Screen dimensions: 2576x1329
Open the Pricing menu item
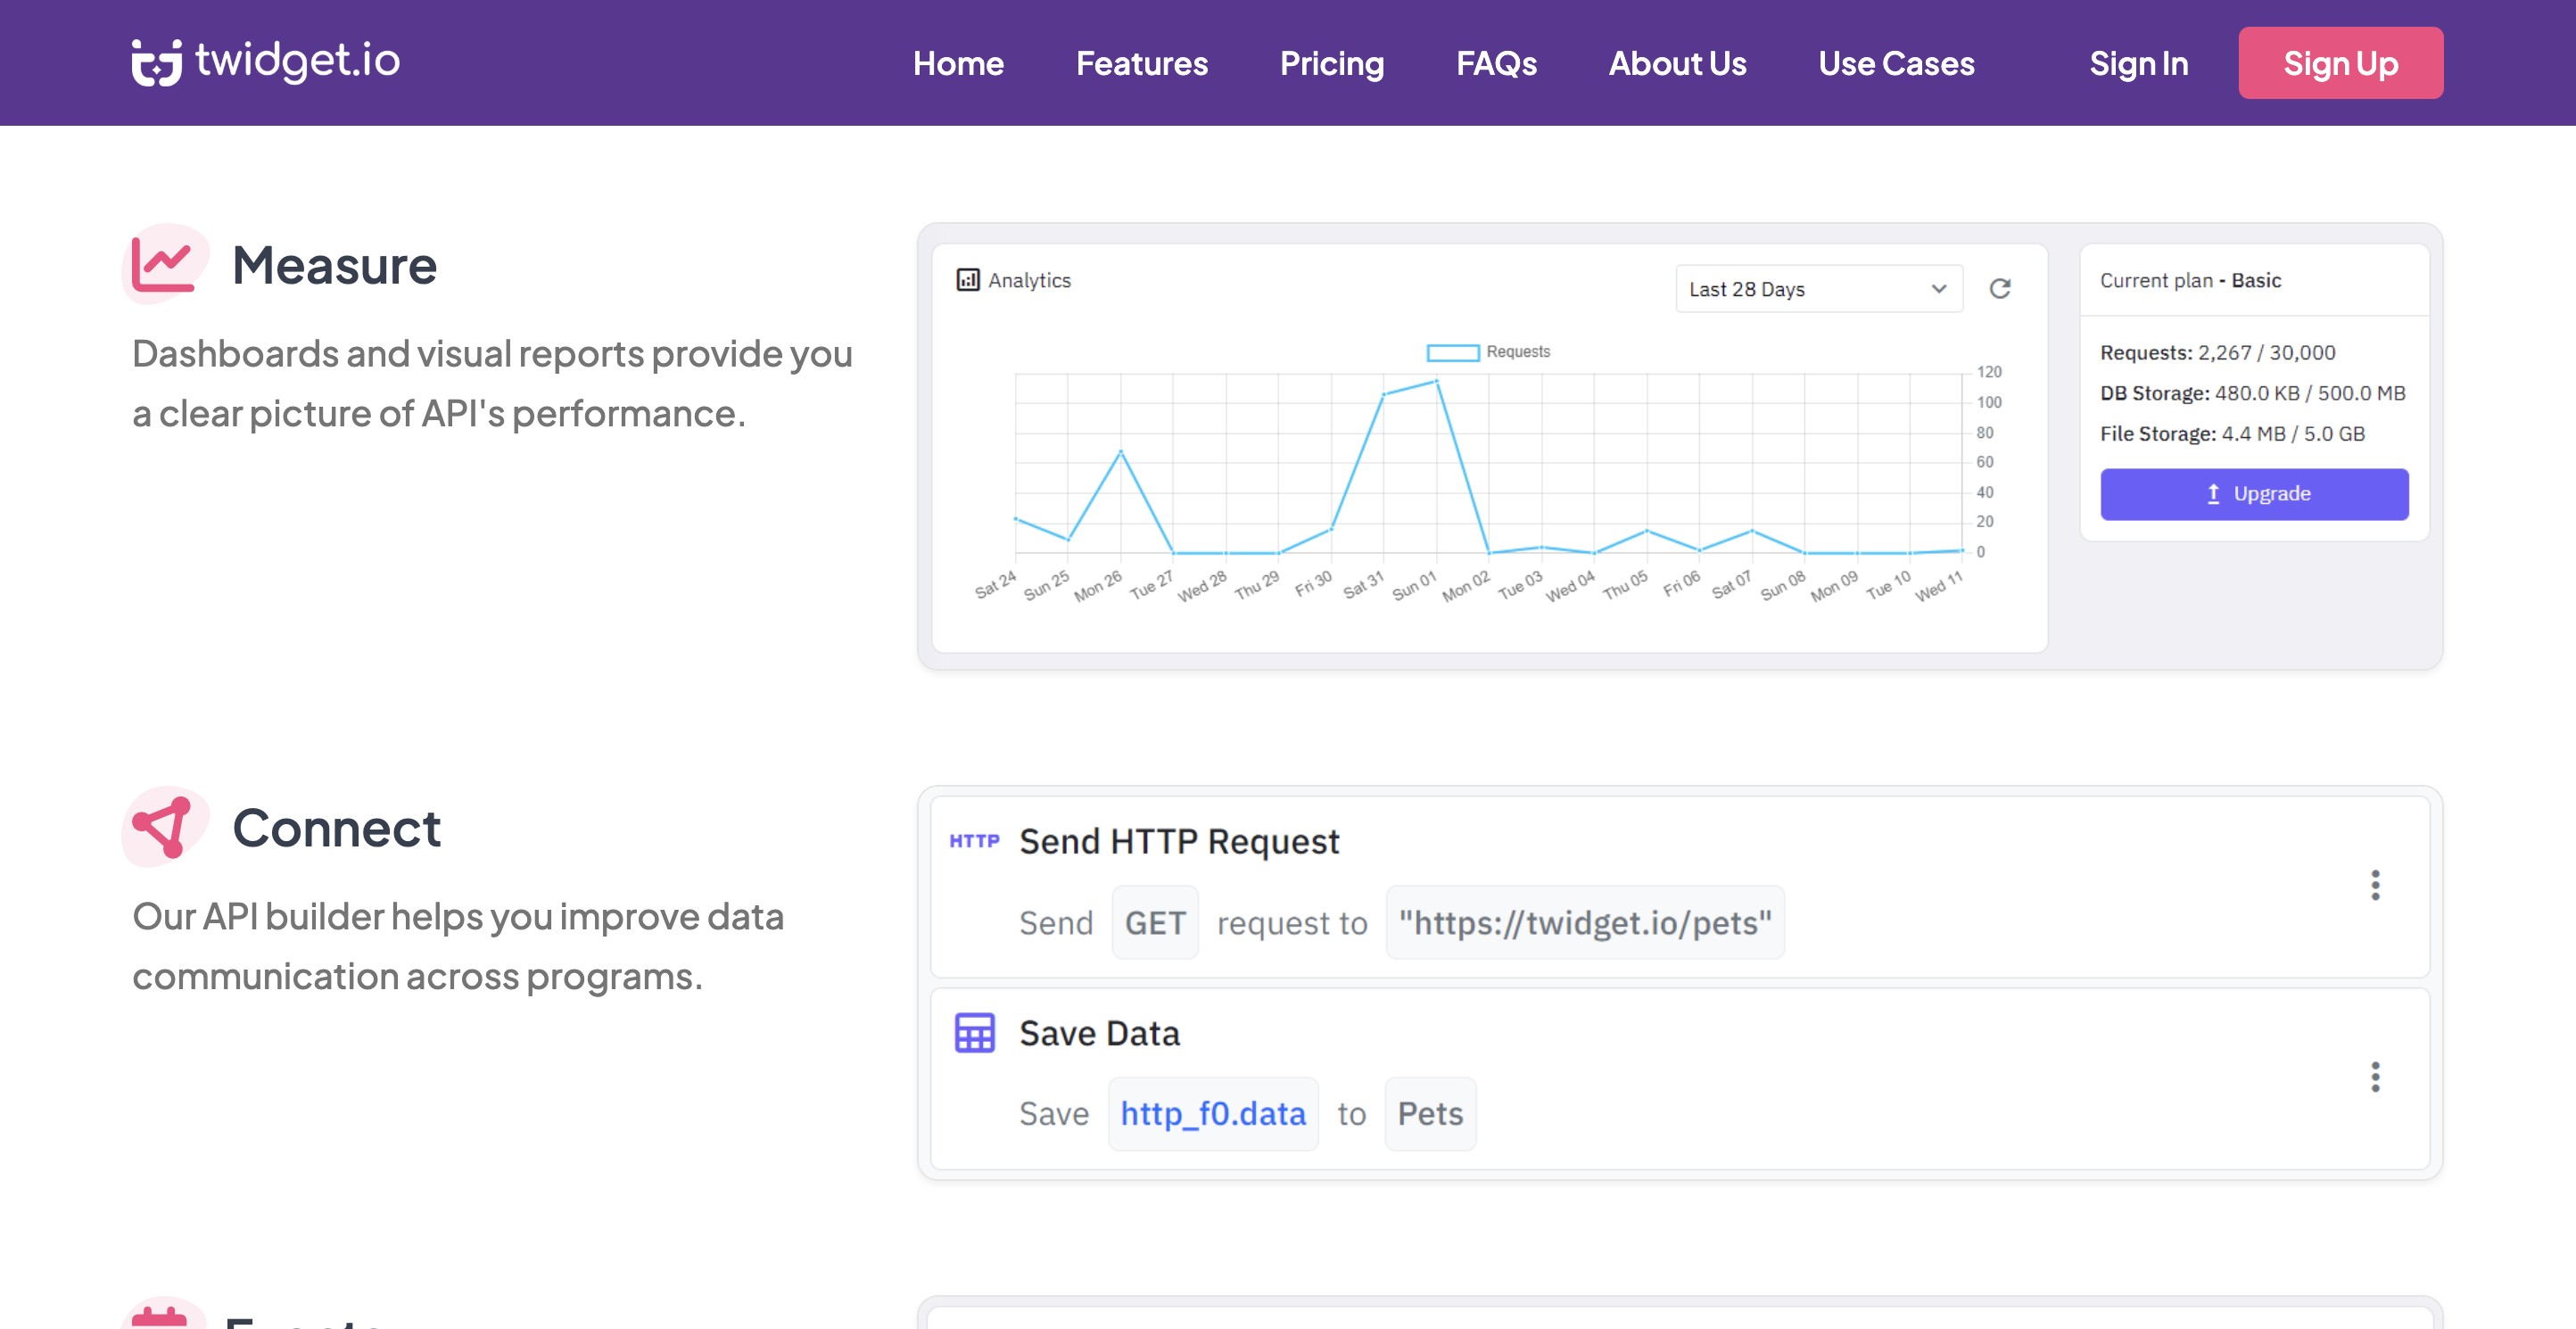point(1331,63)
